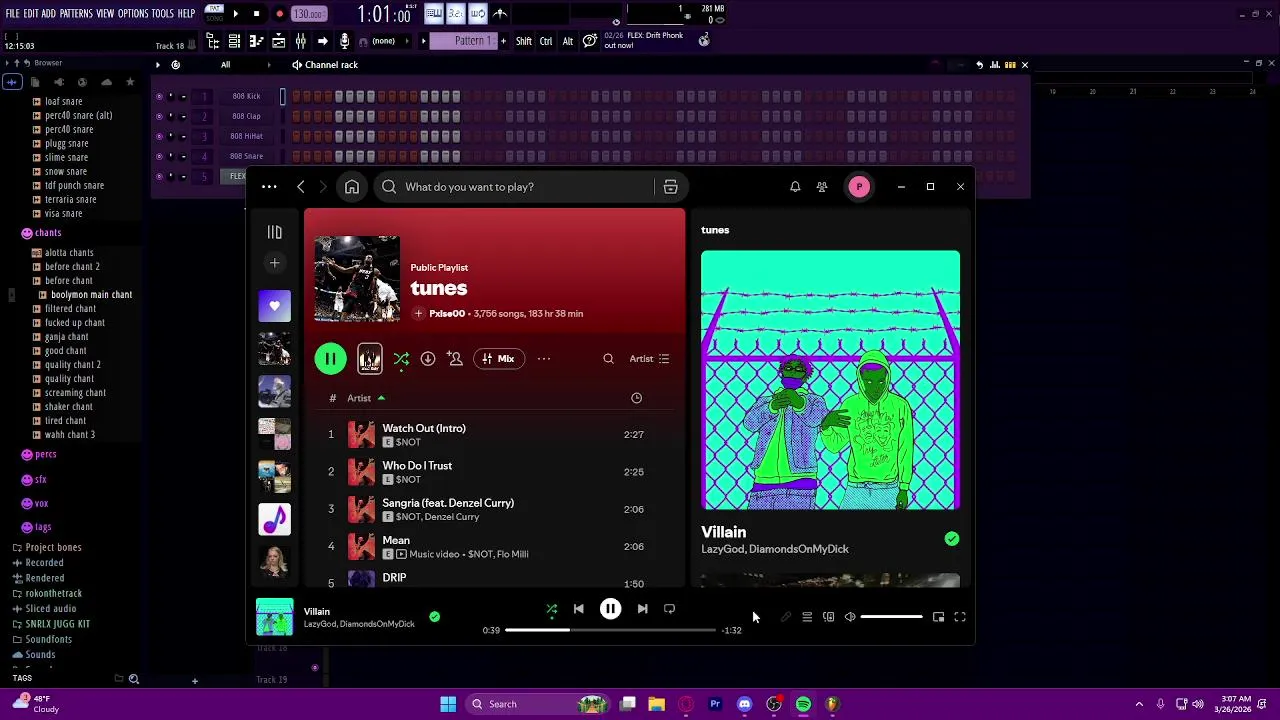1280x720 pixels.
Task: Open the Mix dropdown button
Action: pyautogui.click(x=499, y=358)
